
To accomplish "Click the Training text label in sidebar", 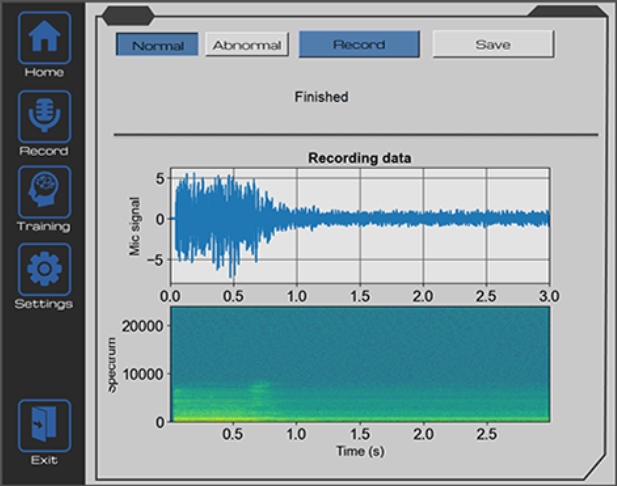I will pos(44,227).
